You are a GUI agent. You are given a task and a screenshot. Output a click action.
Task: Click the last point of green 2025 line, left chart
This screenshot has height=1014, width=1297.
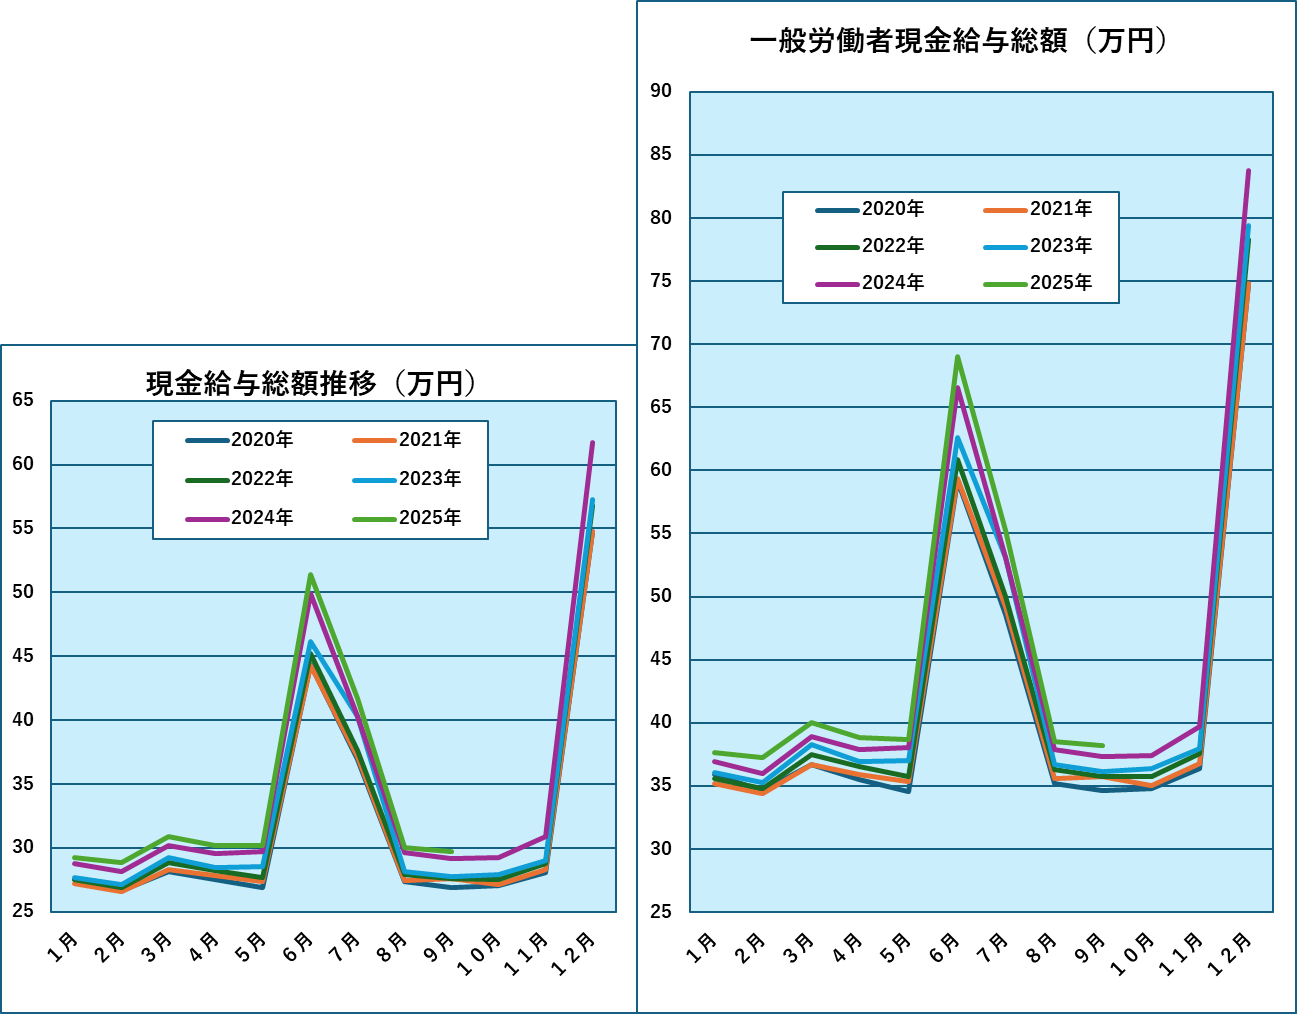(451, 851)
